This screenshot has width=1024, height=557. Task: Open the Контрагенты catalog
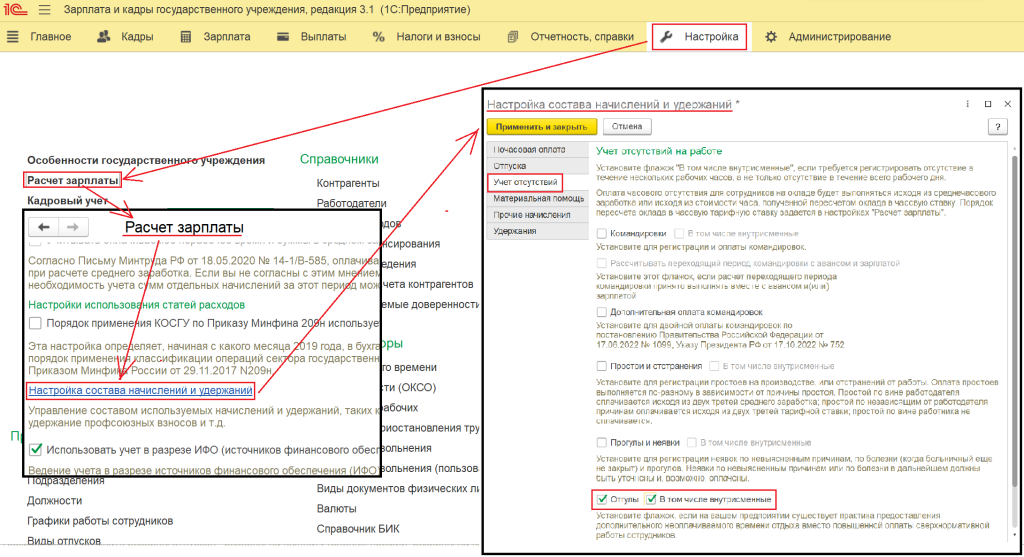[348, 183]
